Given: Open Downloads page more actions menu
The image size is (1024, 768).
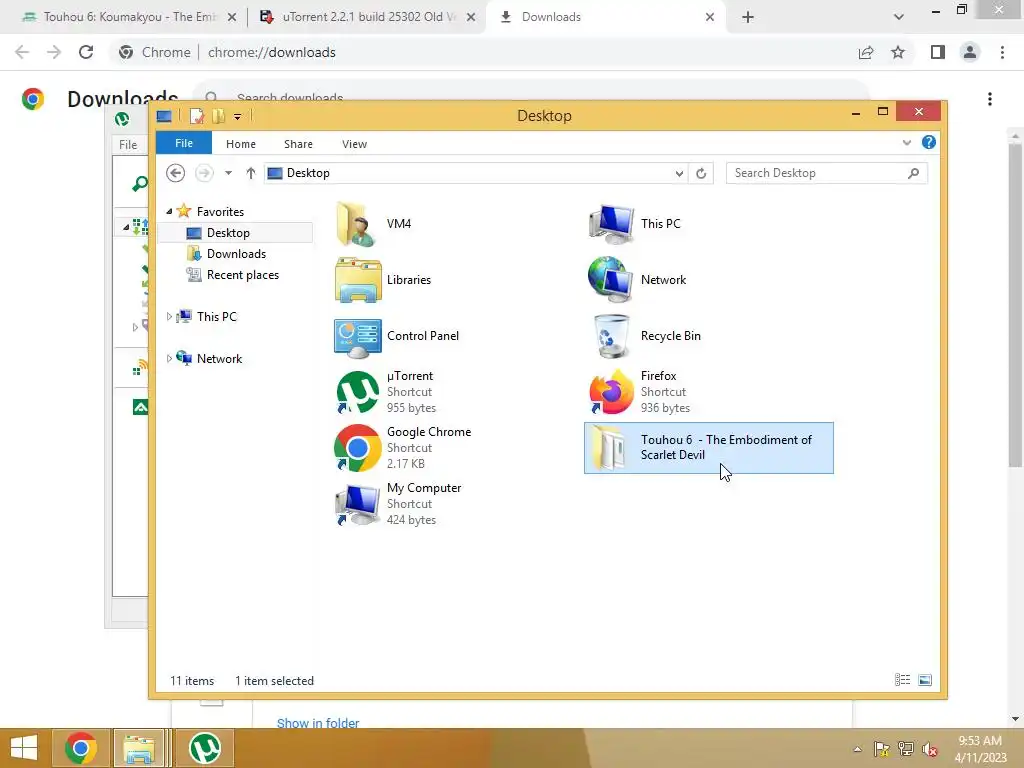Looking at the screenshot, I should [x=990, y=99].
